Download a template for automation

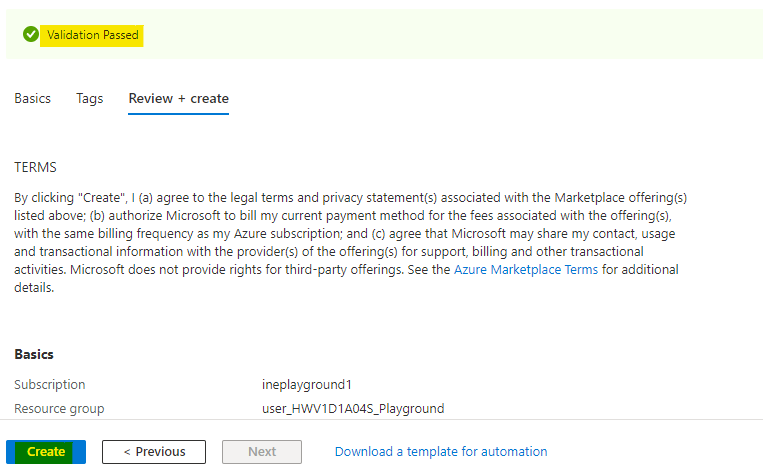tap(441, 452)
